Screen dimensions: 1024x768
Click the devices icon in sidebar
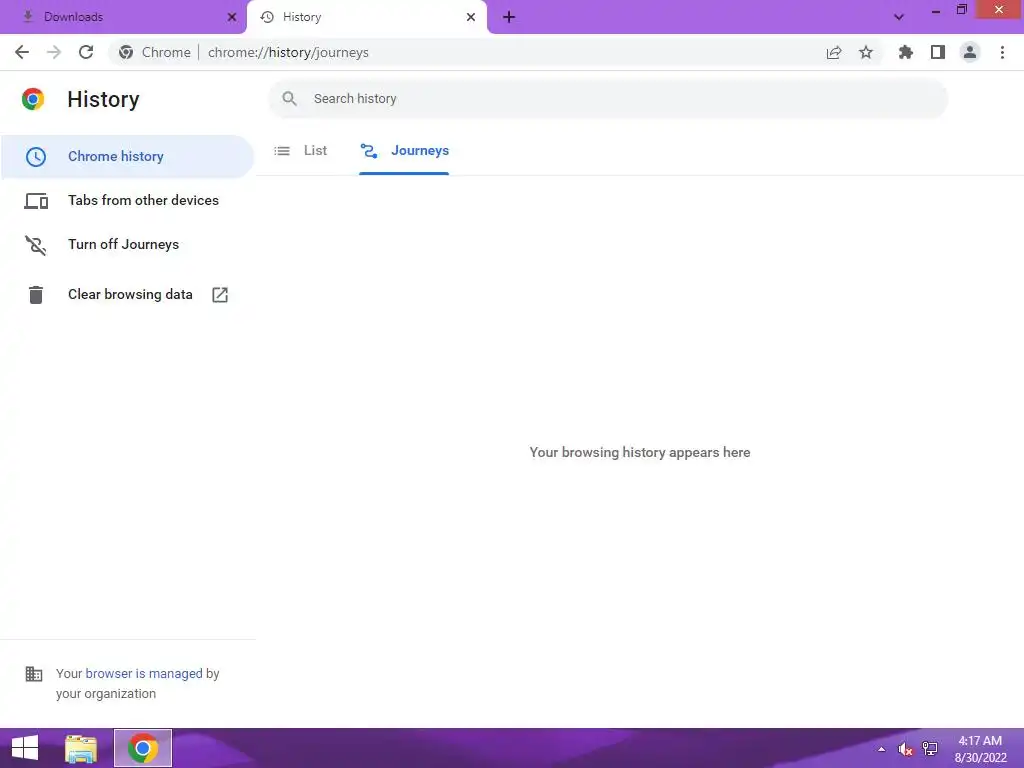tap(36, 200)
